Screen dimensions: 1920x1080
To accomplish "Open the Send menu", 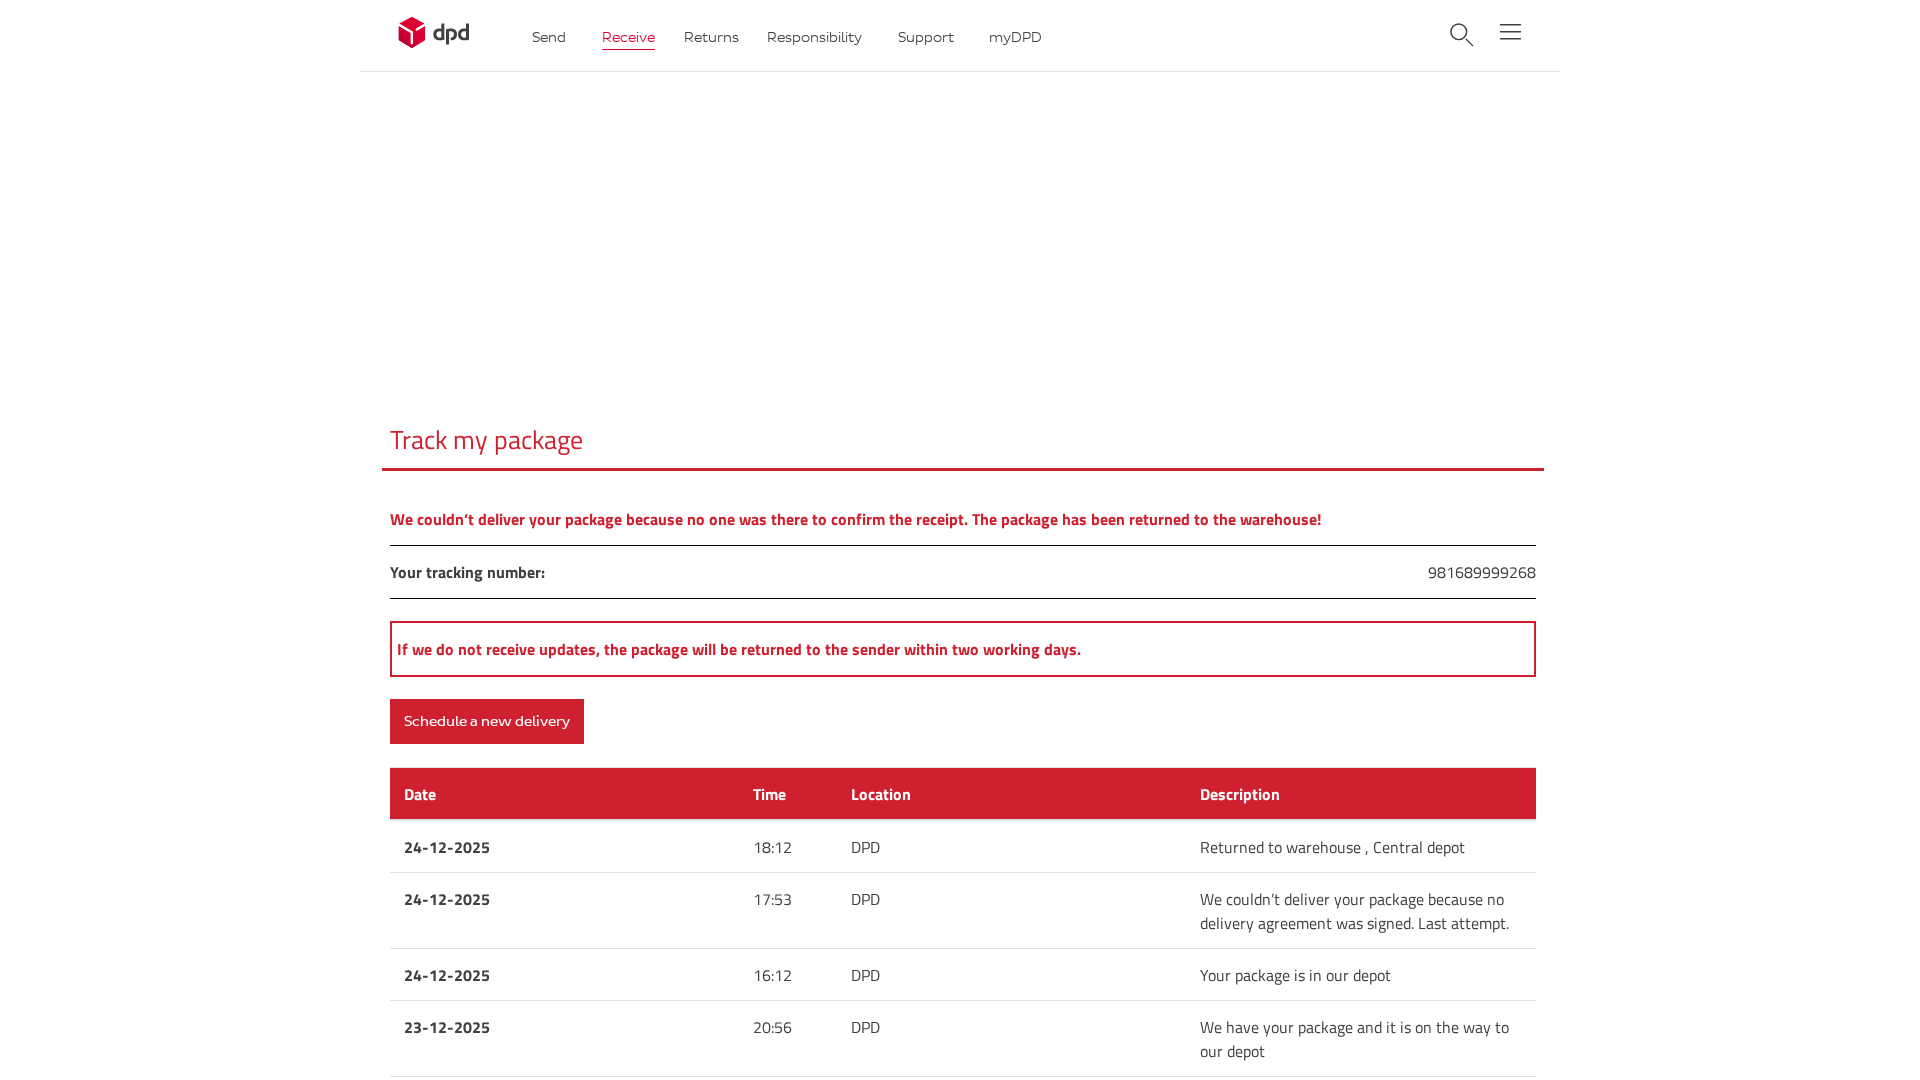I will pyautogui.click(x=548, y=37).
